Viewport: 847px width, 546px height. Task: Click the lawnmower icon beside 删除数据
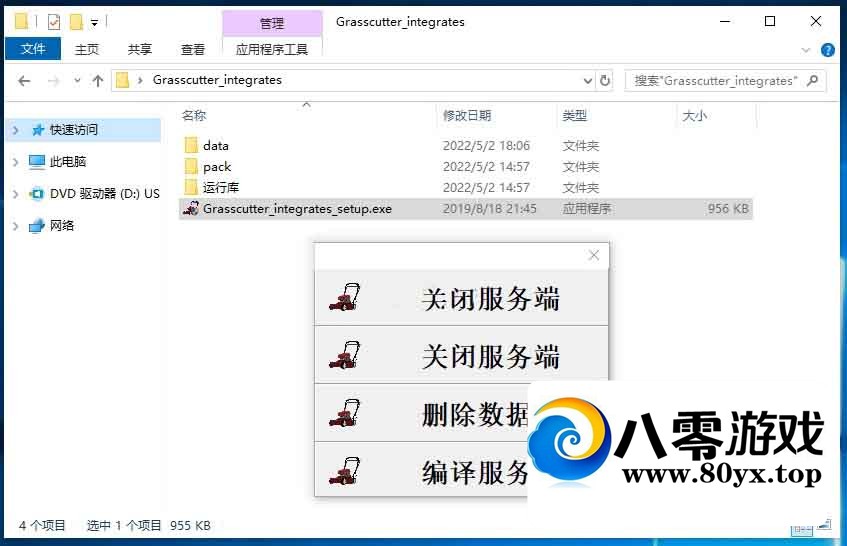coord(344,413)
